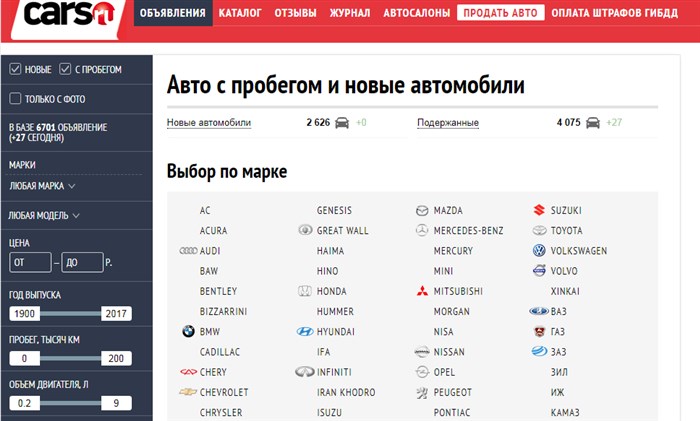Click the Mitsubishi logo icon
The image size is (700, 421).
click(422, 291)
